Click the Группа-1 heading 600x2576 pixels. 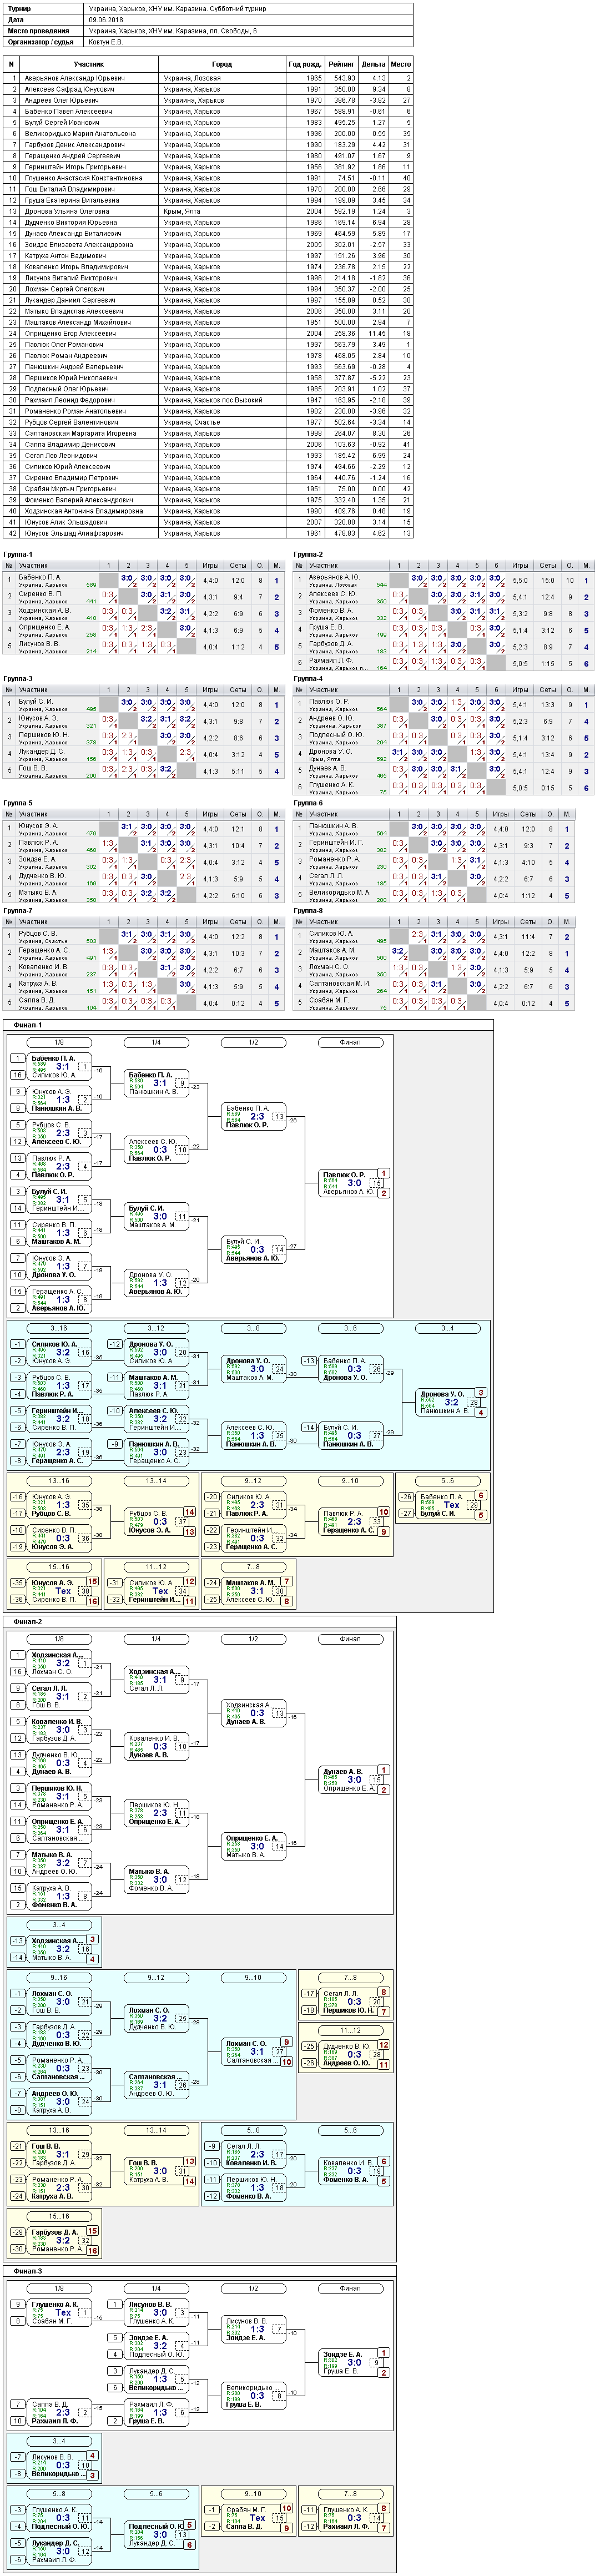tap(18, 554)
